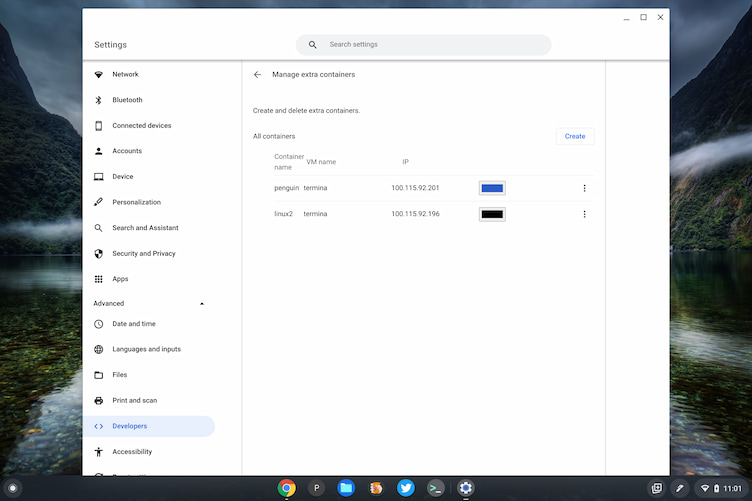
Task: Click termina VM name in penguin row
Action: 315,188
